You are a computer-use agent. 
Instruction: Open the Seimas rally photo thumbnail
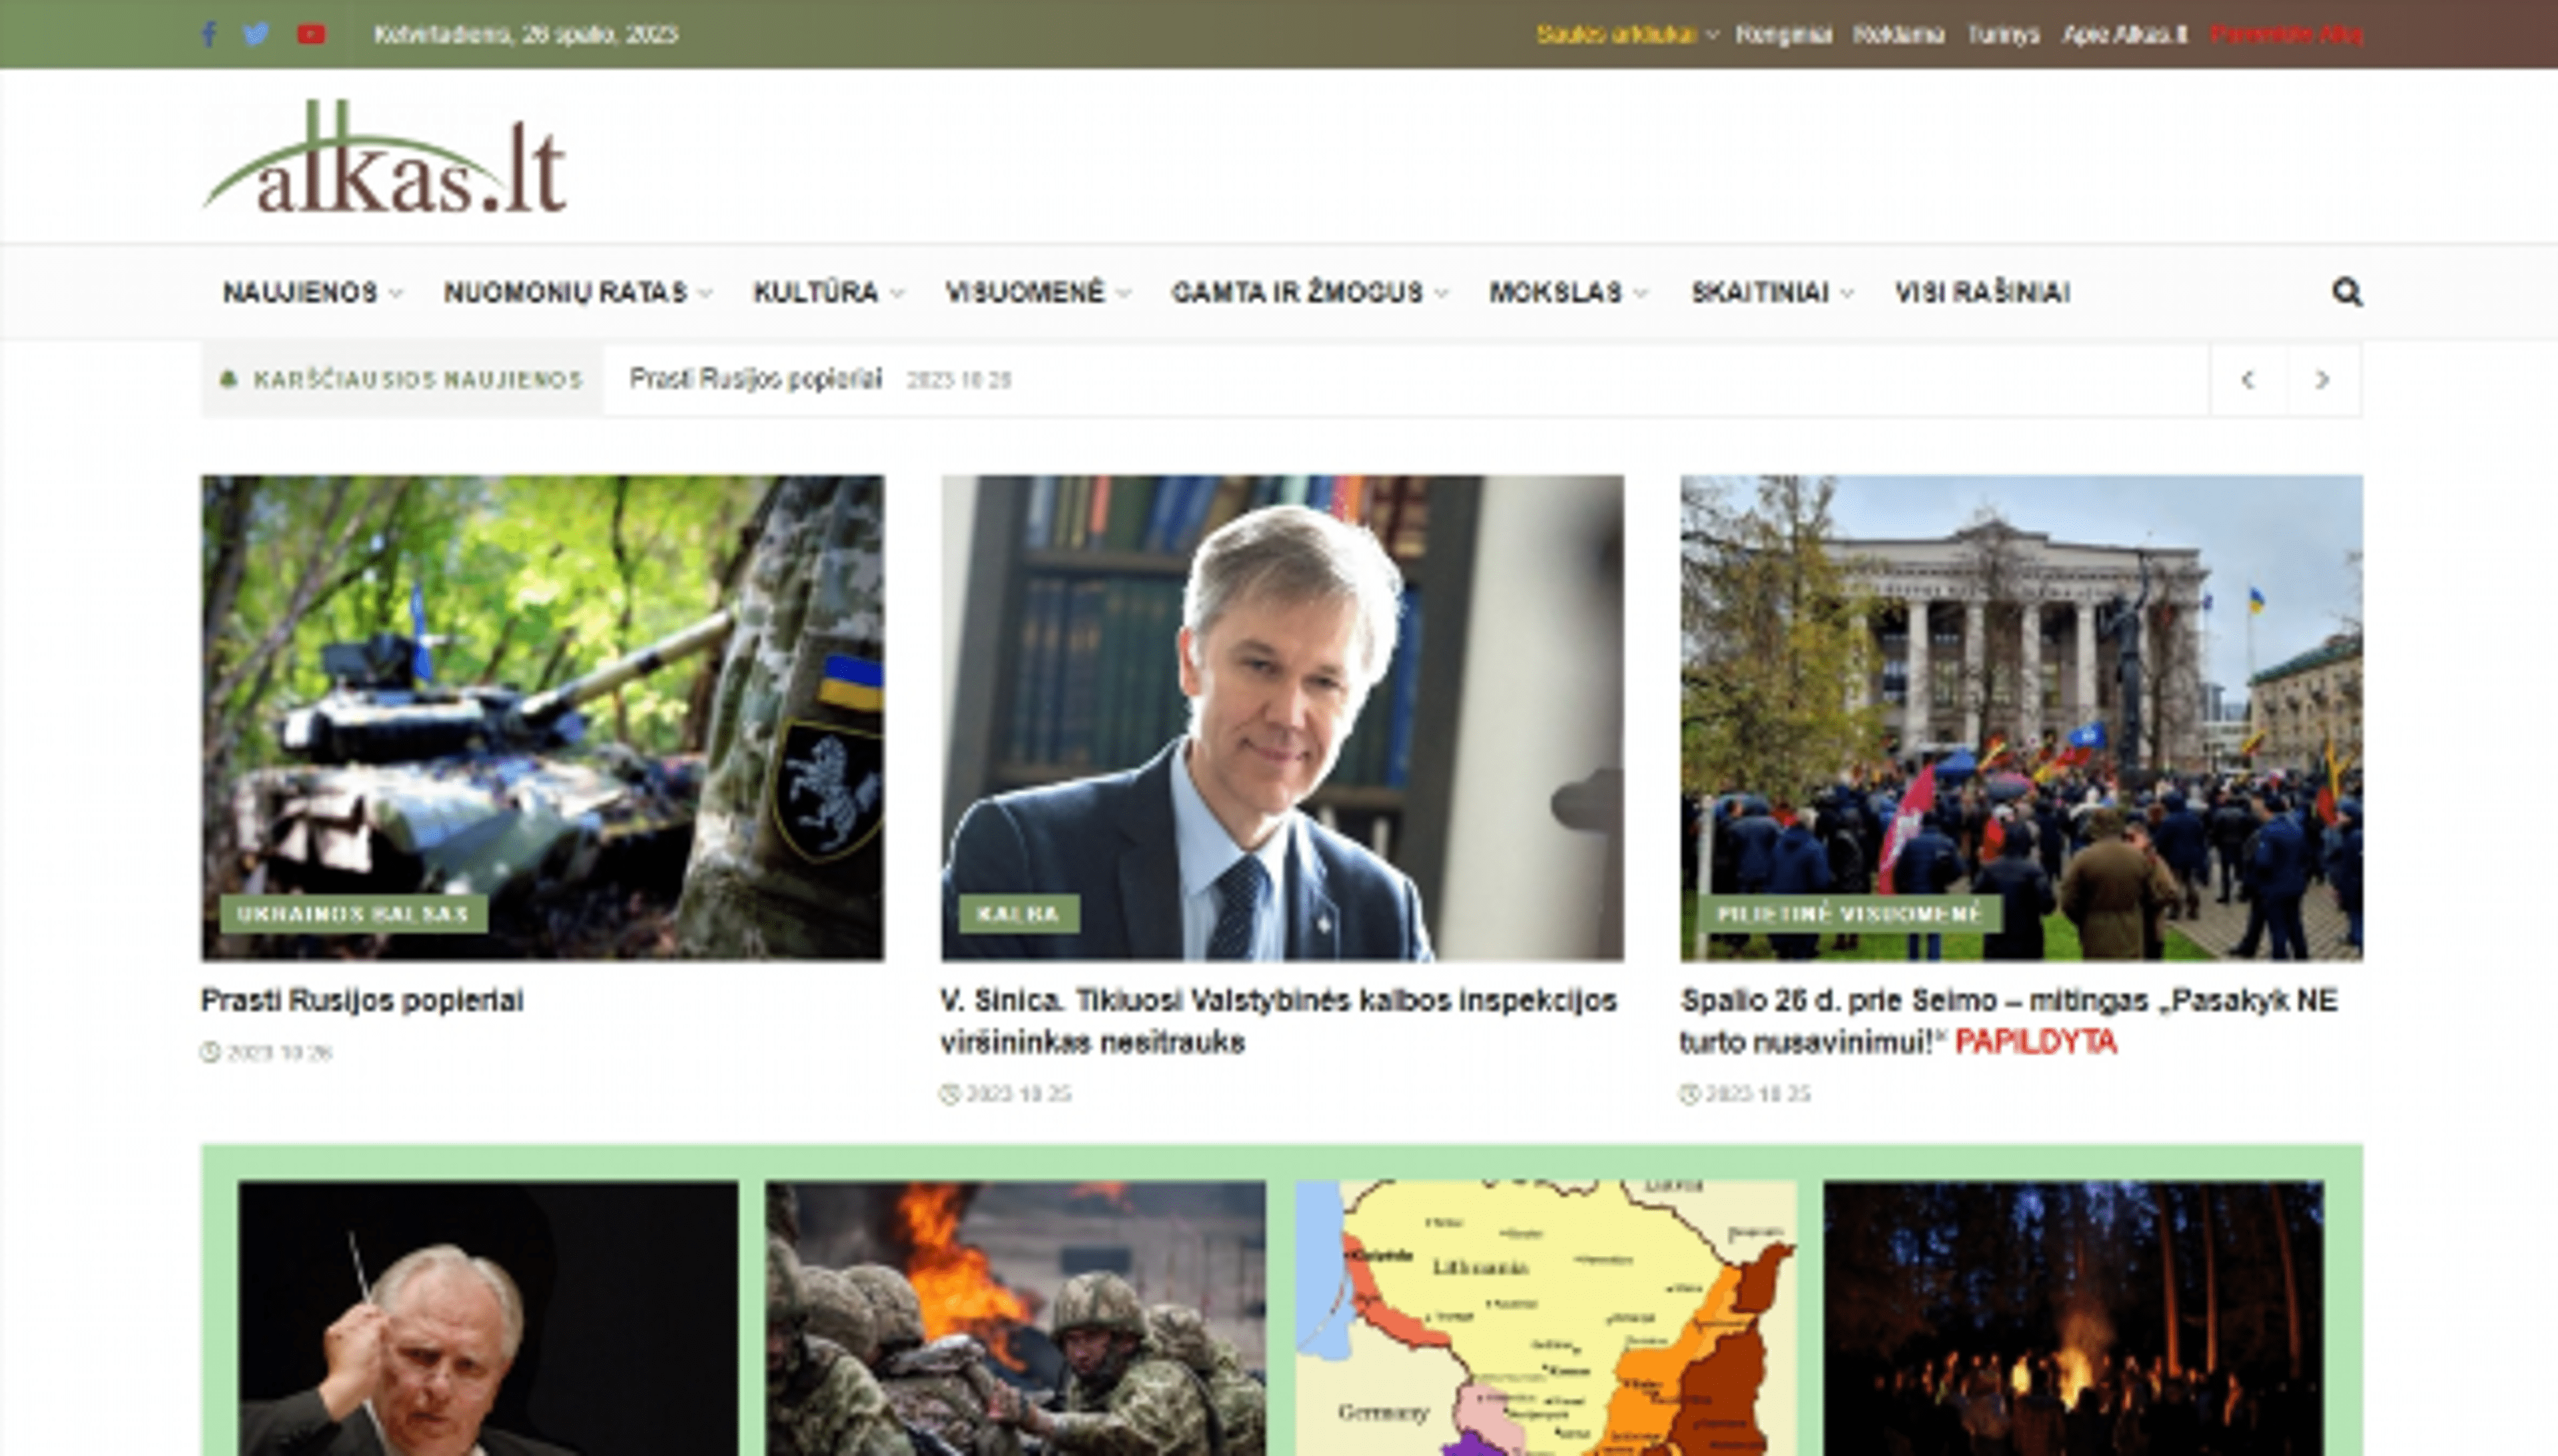tap(2021, 717)
